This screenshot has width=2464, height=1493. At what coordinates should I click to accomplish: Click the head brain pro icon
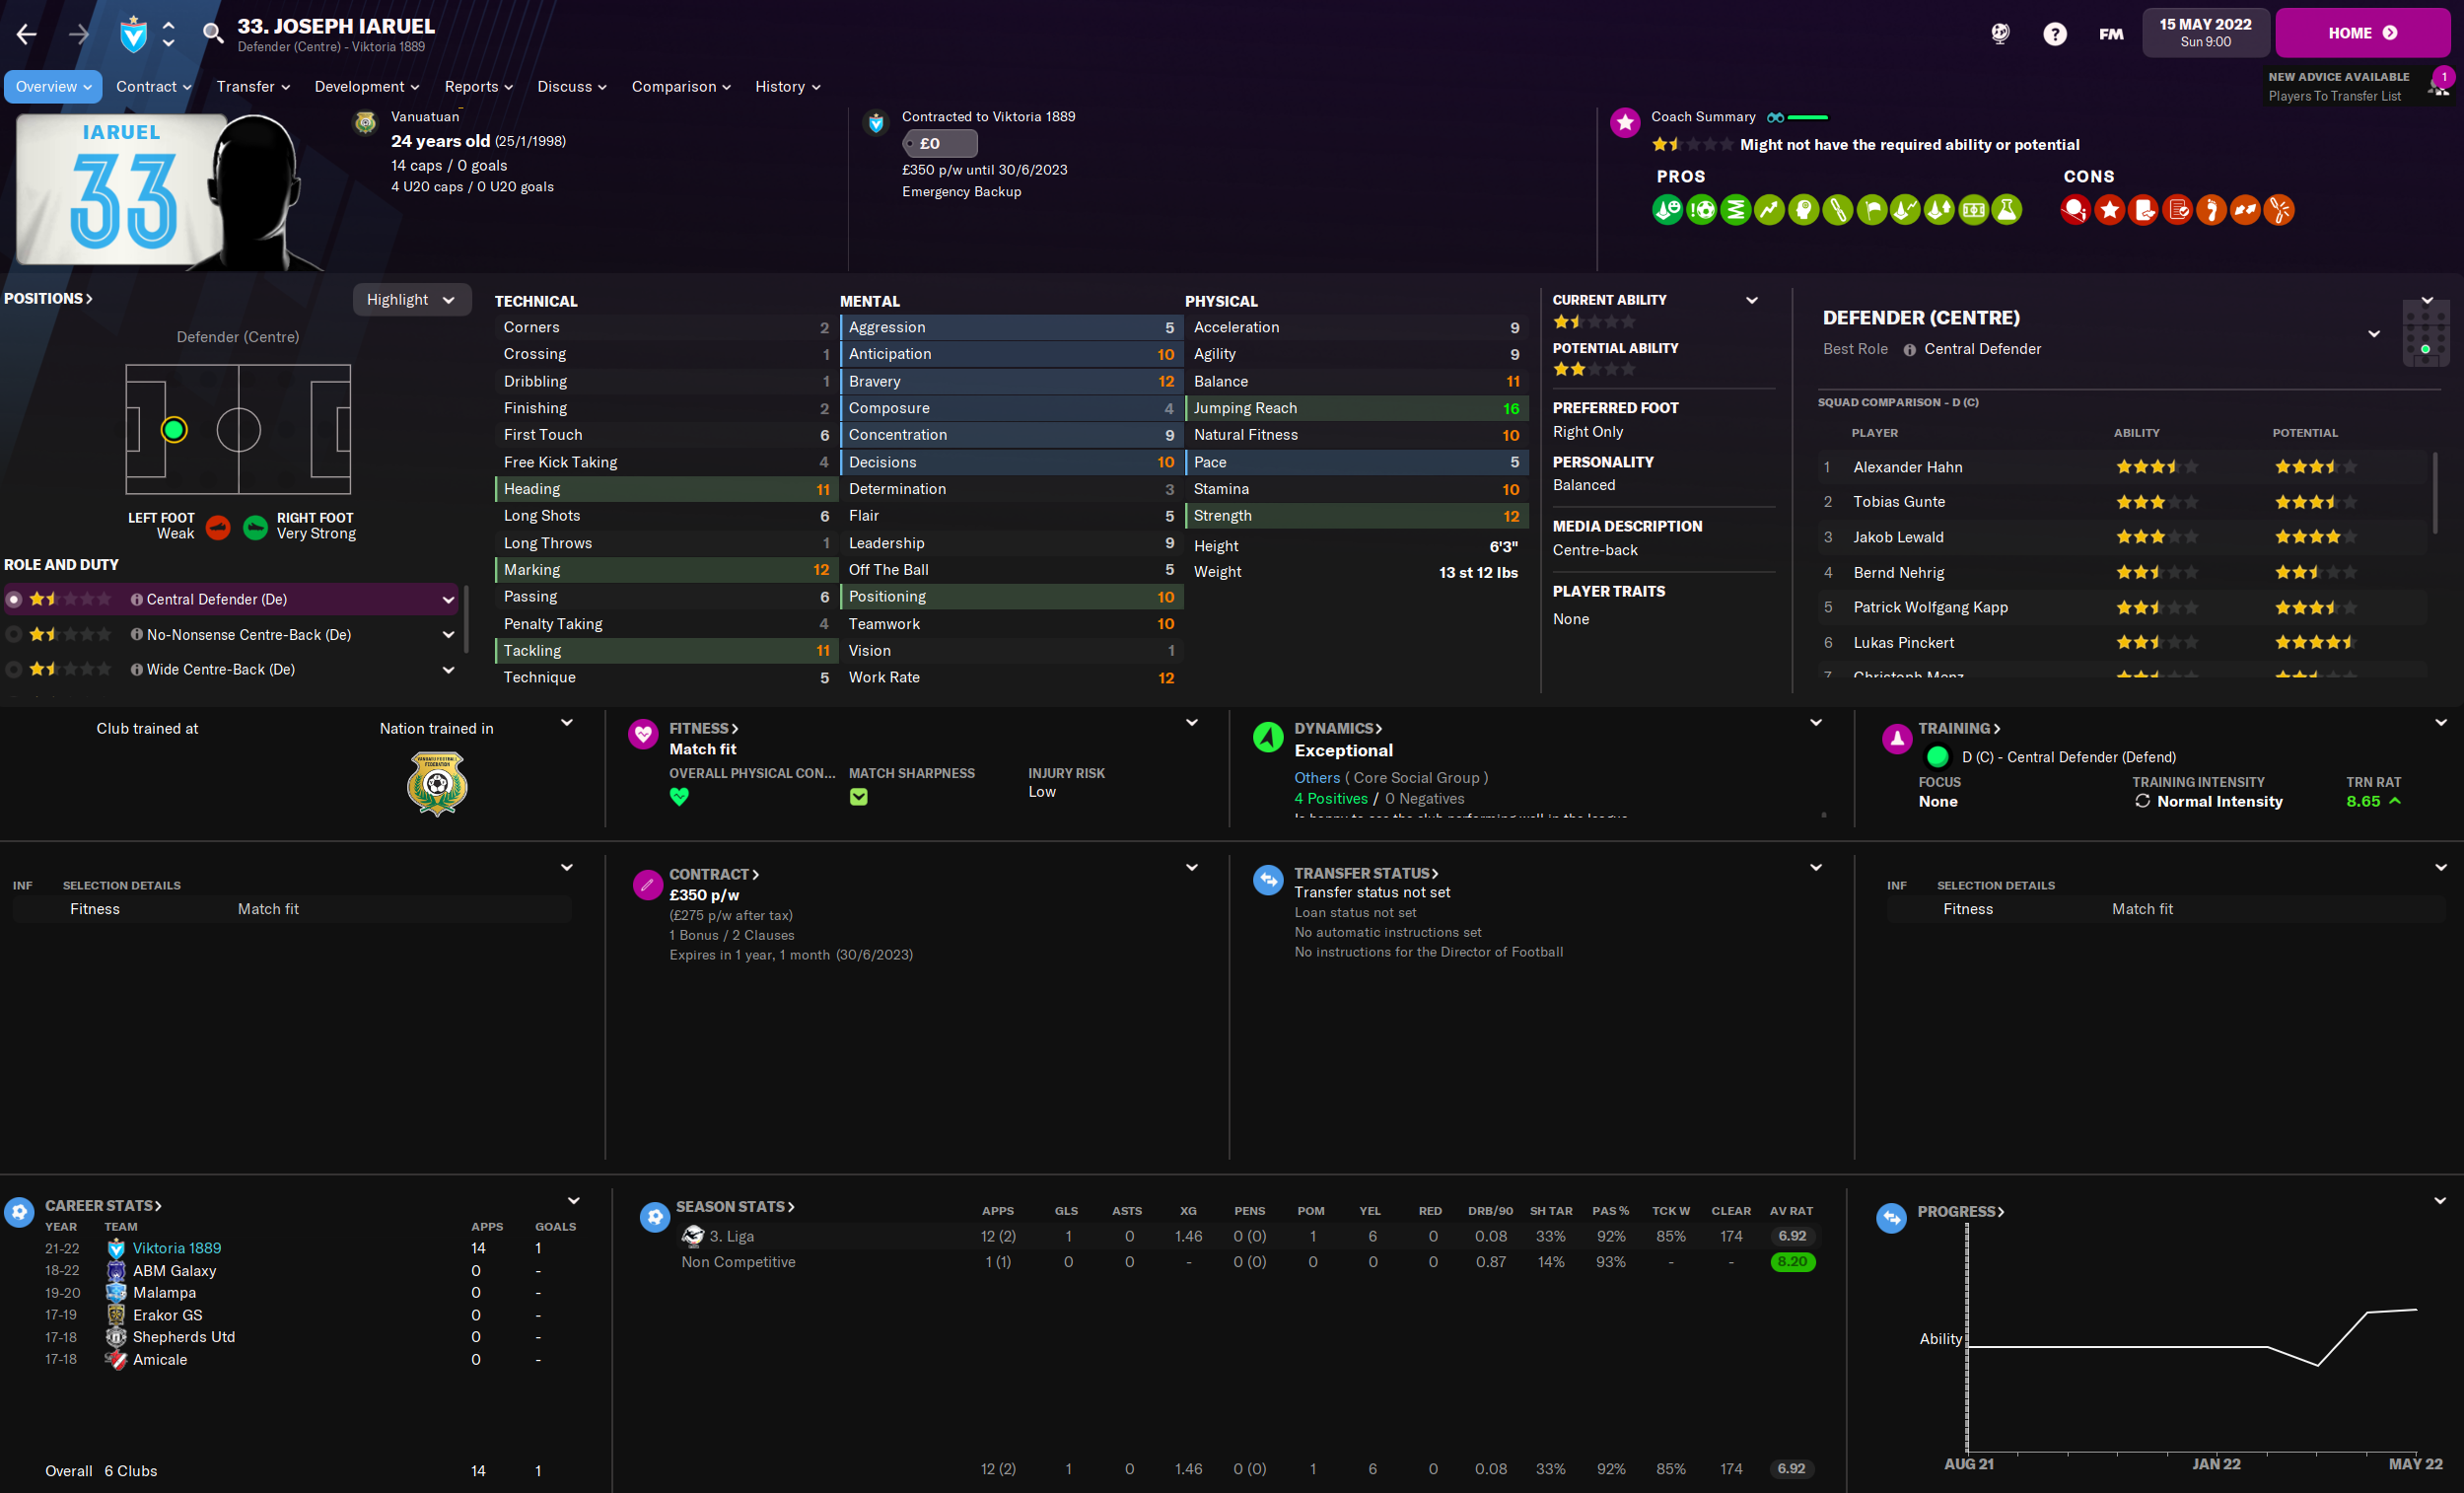click(x=1803, y=210)
